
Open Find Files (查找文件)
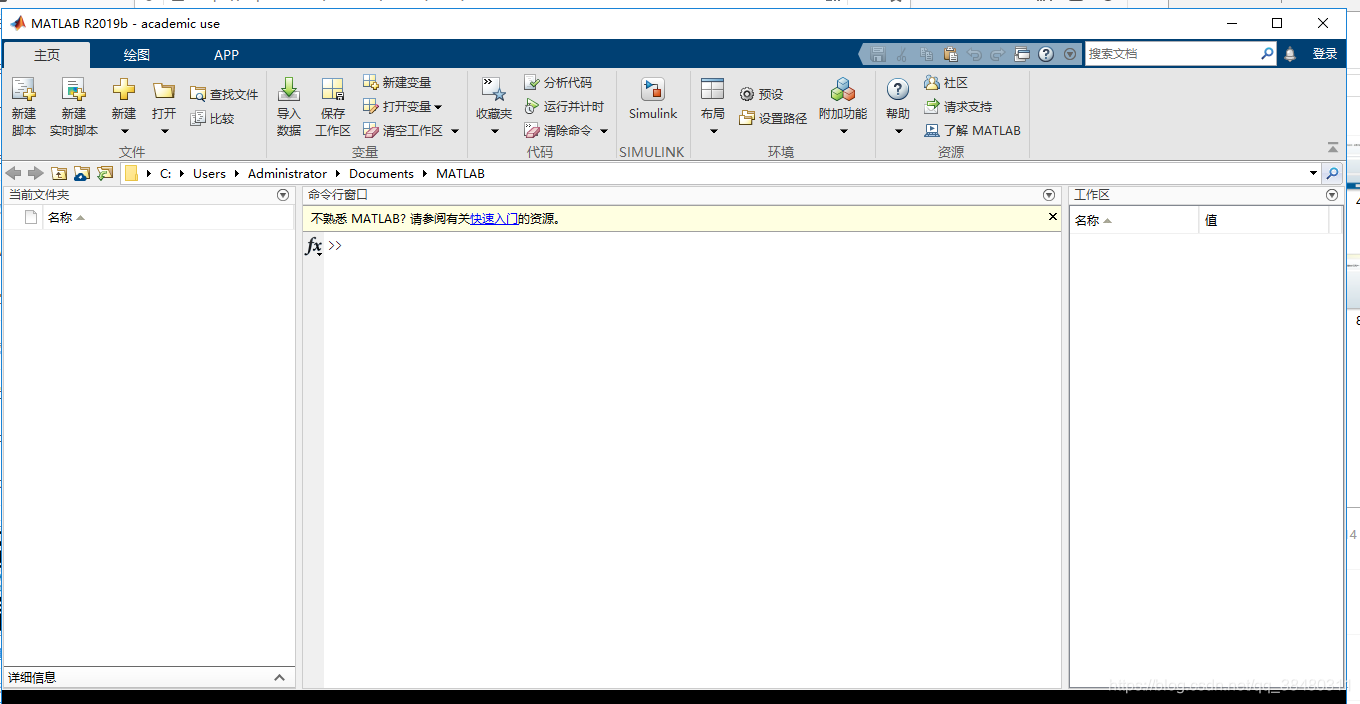click(224, 94)
